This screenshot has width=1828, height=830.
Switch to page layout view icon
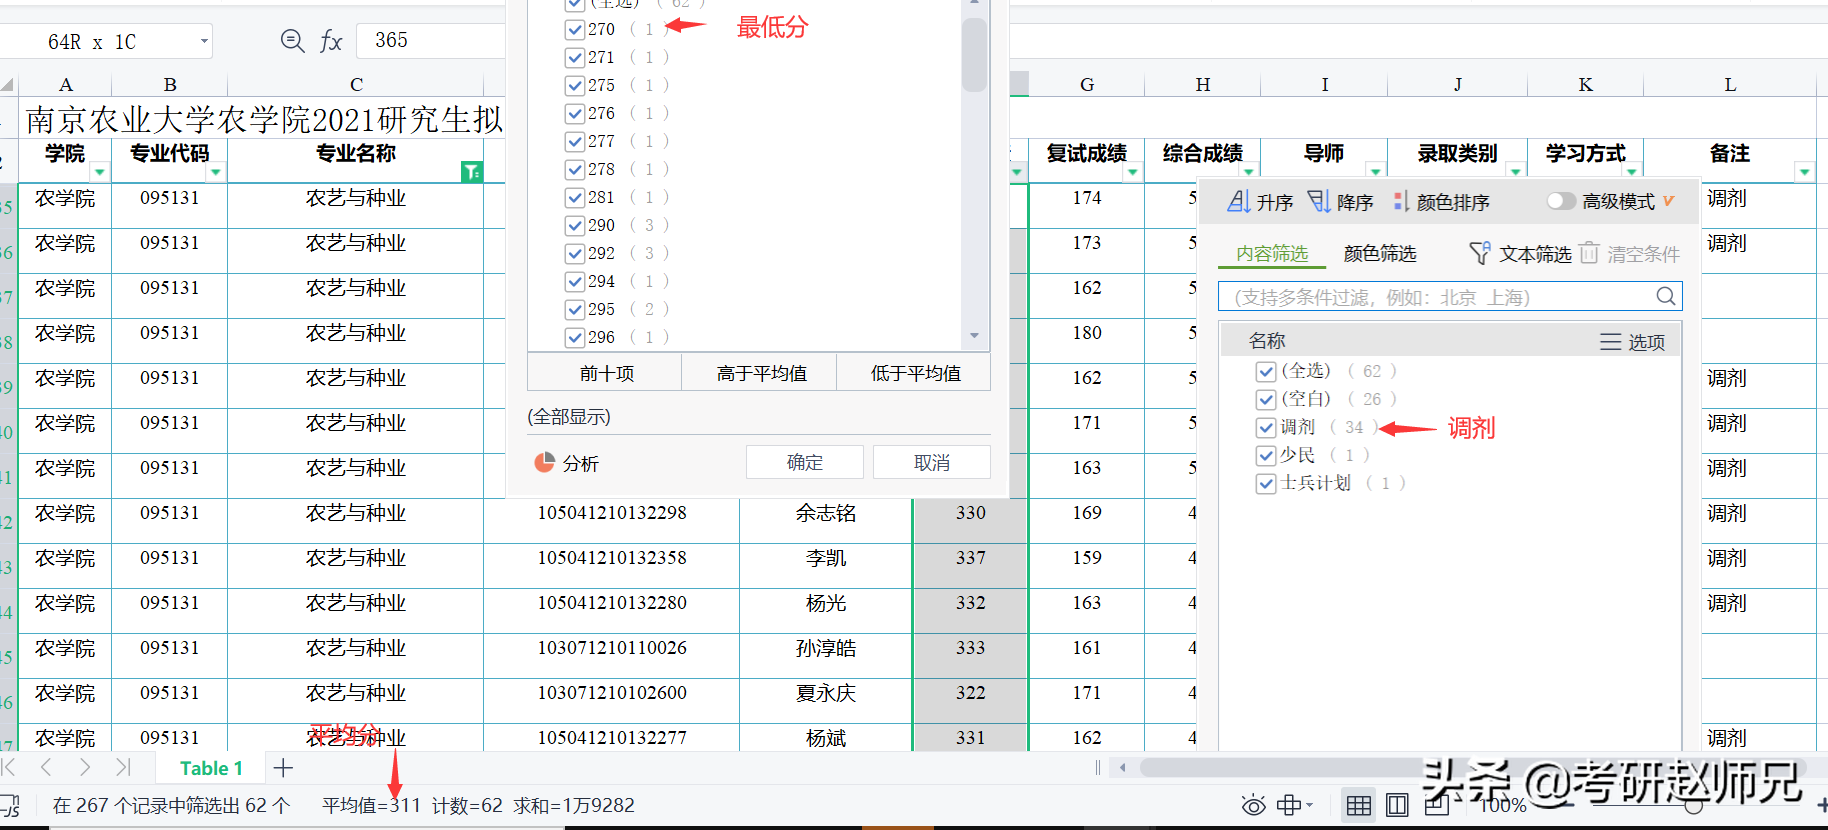pos(1398,805)
